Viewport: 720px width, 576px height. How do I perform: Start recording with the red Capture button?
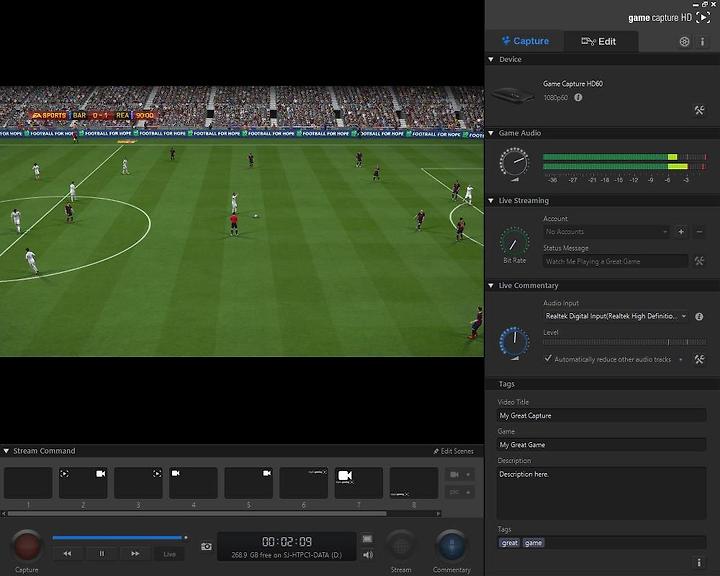point(27,546)
